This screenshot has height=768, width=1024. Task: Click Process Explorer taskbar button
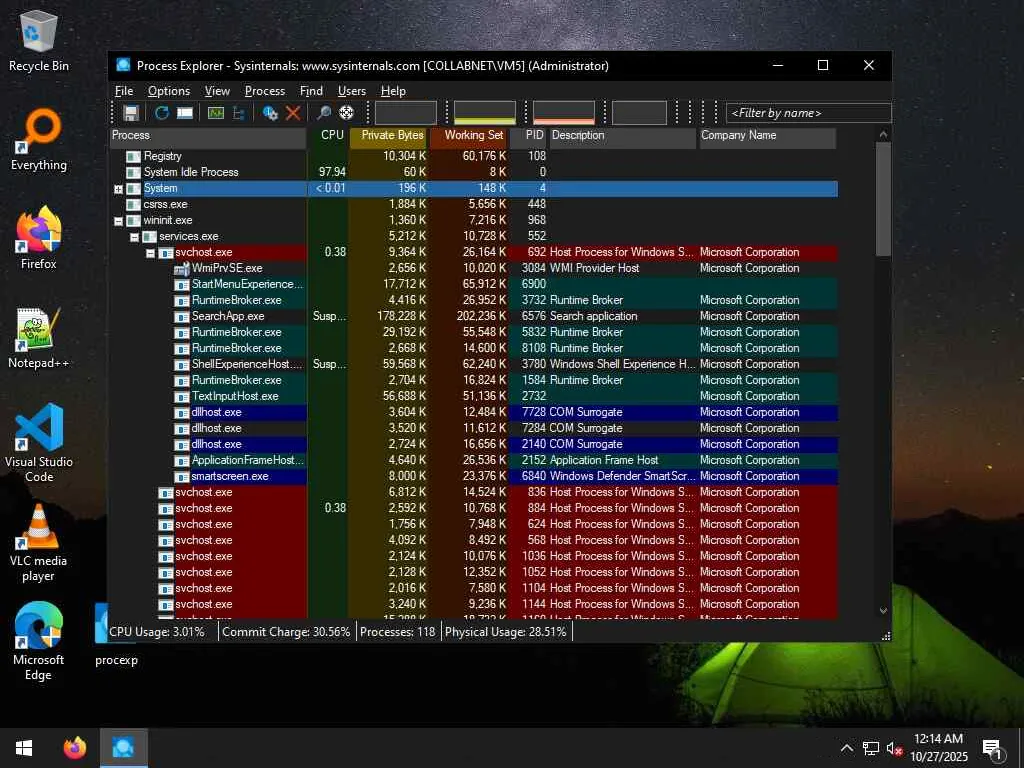click(123, 748)
